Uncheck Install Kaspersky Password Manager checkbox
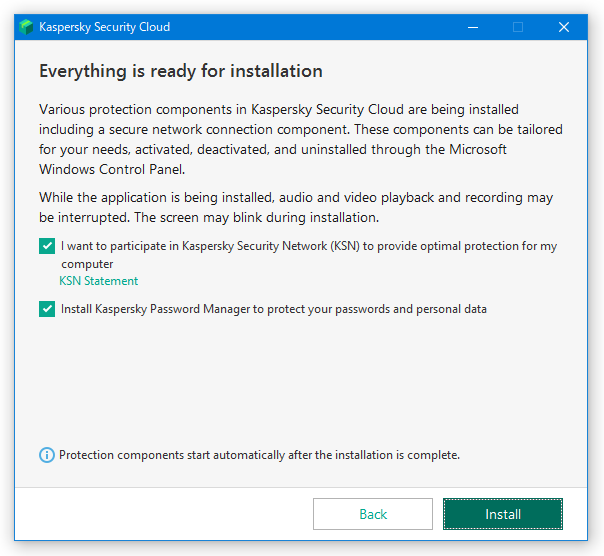 [x=47, y=309]
